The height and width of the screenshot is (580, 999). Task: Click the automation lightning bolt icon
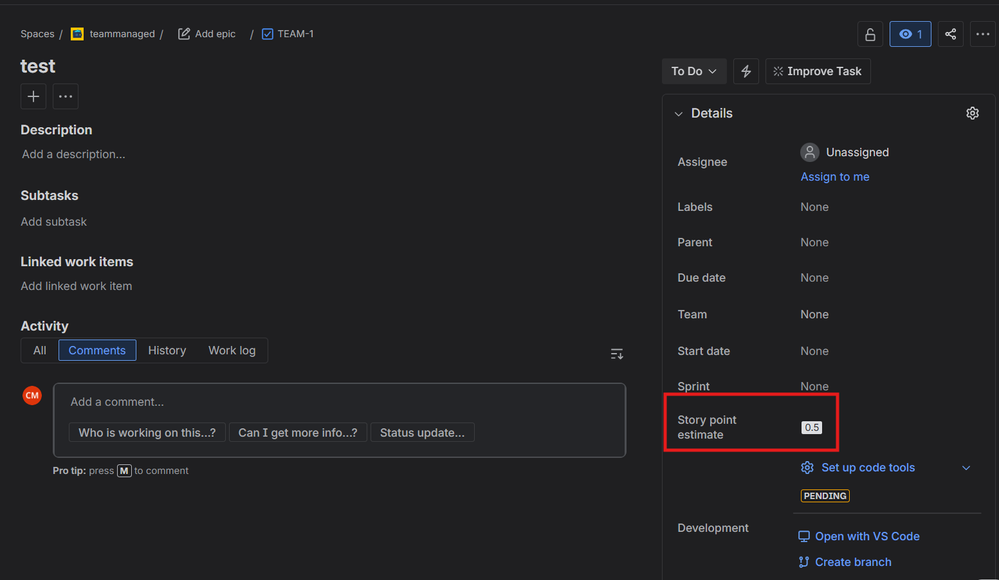[746, 70]
